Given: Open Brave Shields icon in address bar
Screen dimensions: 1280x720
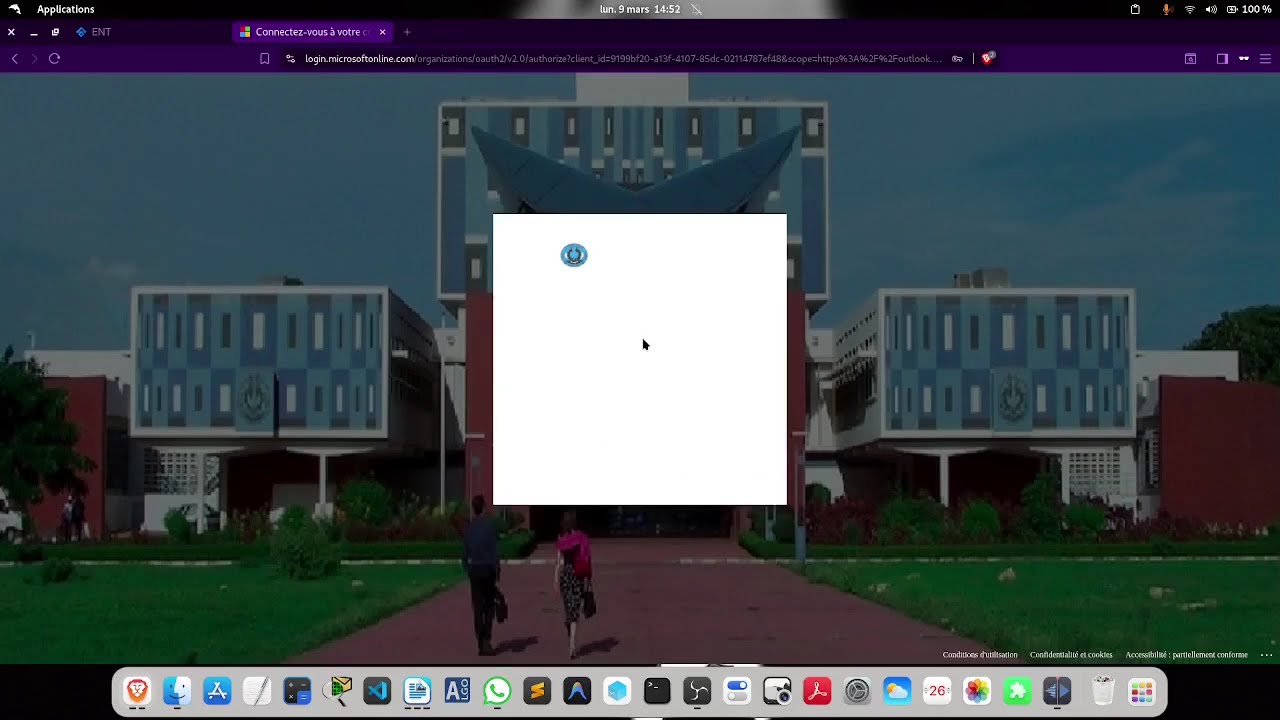Looking at the screenshot, I should (987, 58).
